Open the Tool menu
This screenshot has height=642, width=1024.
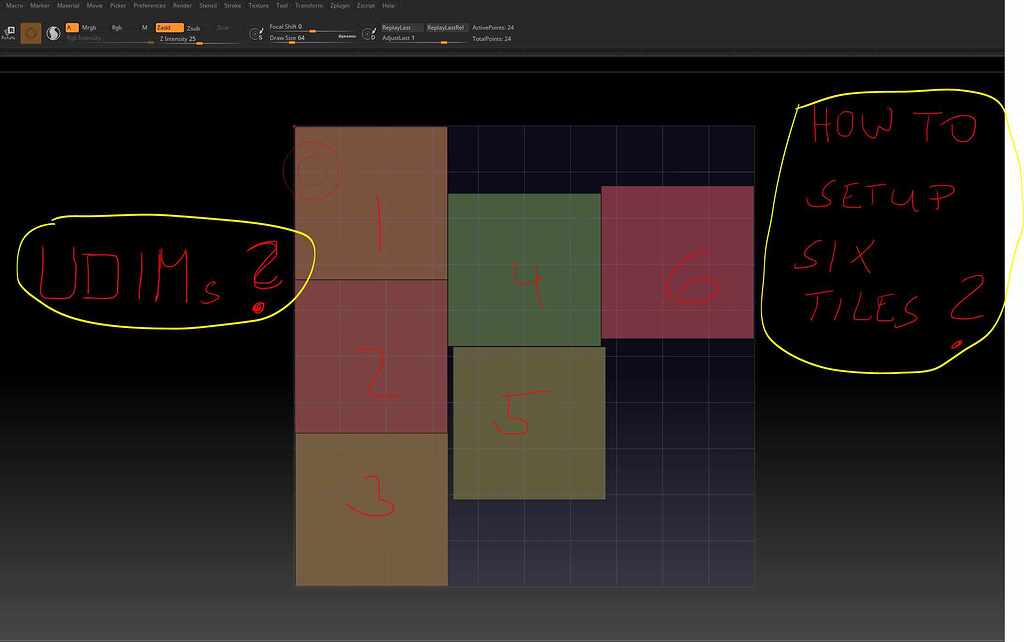285,5
